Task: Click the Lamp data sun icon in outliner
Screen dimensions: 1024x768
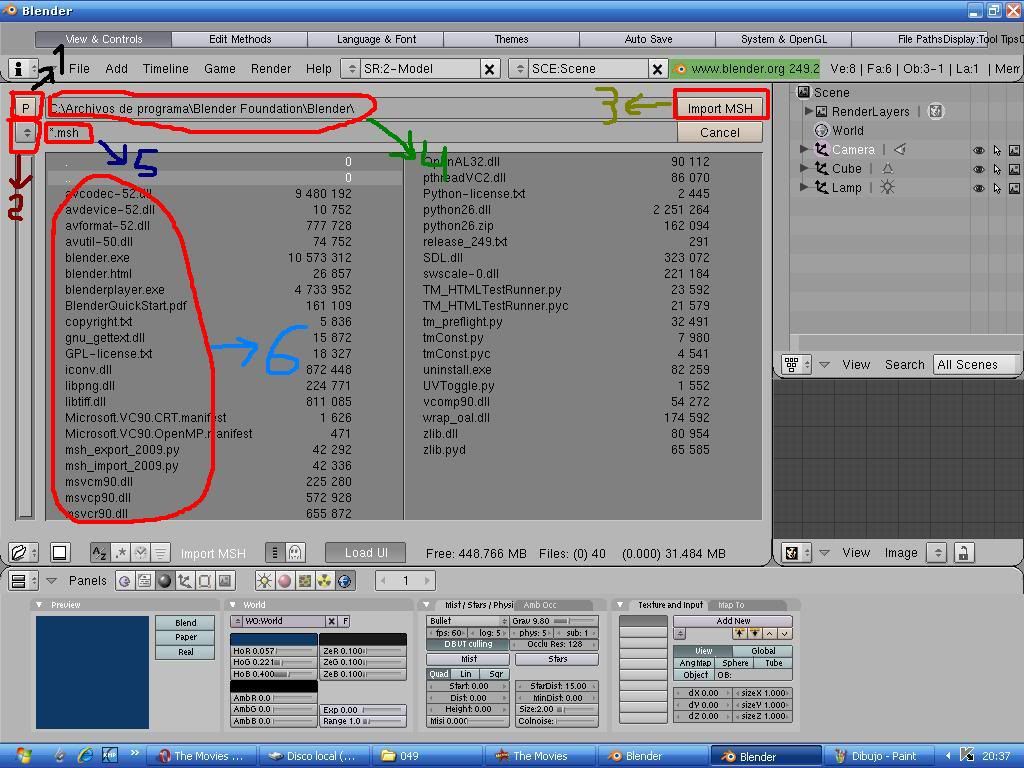Action: click(888, 187)
